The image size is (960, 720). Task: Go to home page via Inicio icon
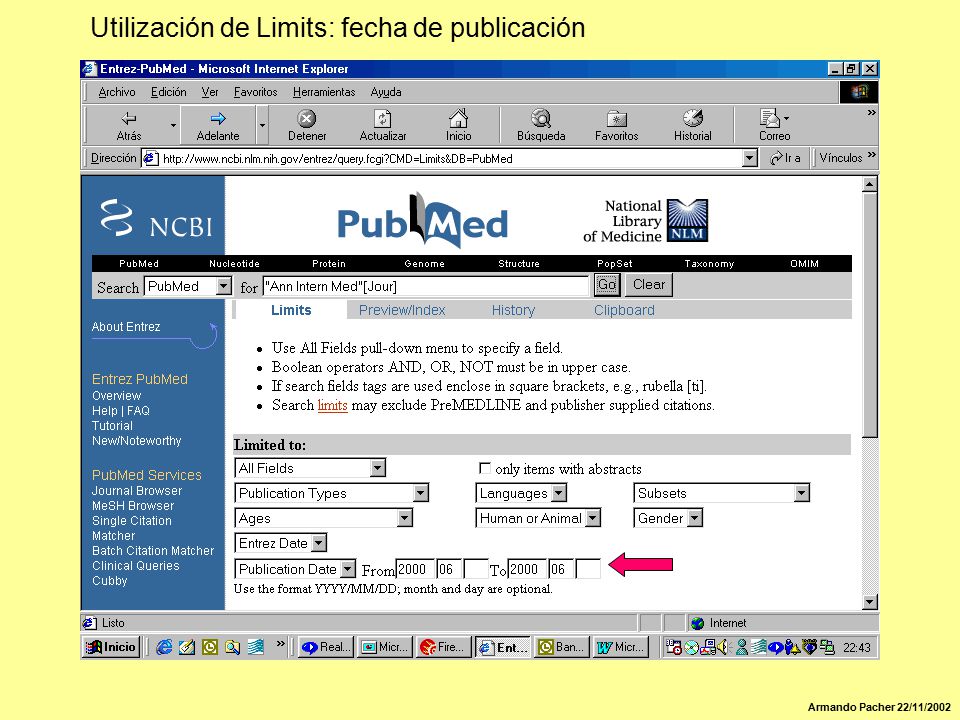(x=458, y=118)
